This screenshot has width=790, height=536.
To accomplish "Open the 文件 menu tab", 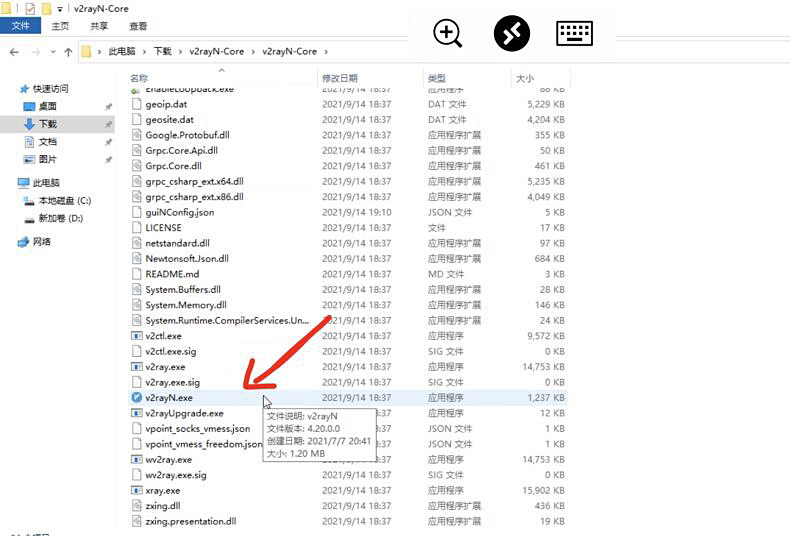I will click(x=21, y=26).
